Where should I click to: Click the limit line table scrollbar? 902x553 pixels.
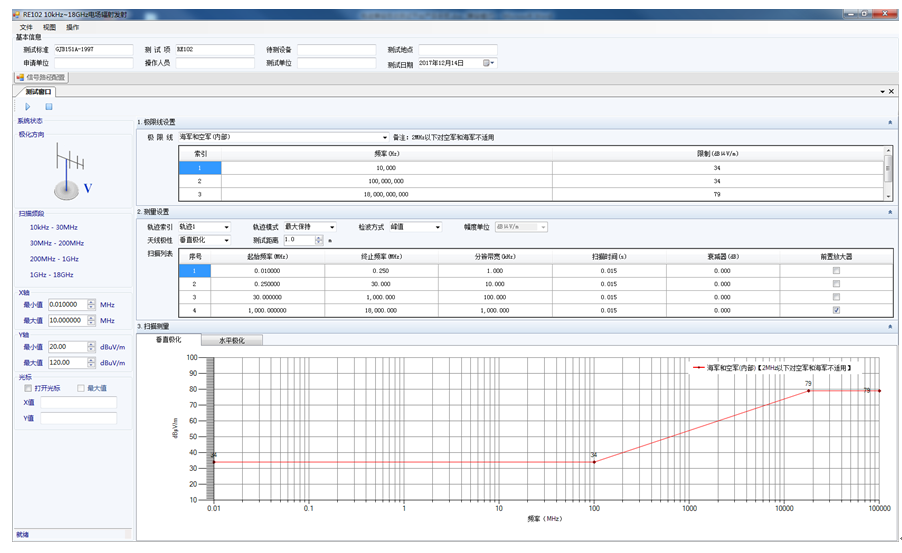(x=888, y=173)
